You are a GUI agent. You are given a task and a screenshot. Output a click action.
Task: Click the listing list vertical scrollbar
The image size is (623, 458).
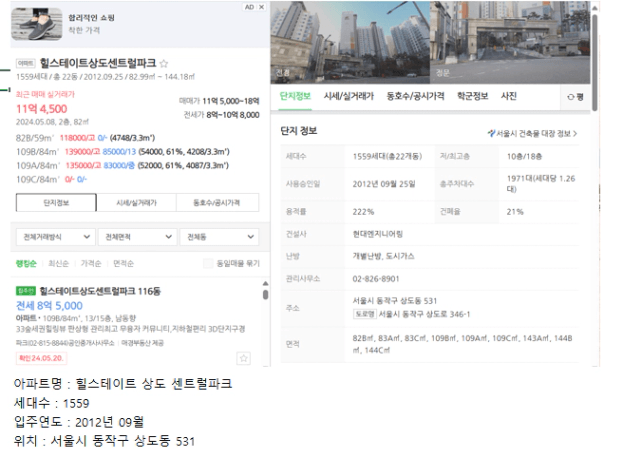tap(265, 293)
